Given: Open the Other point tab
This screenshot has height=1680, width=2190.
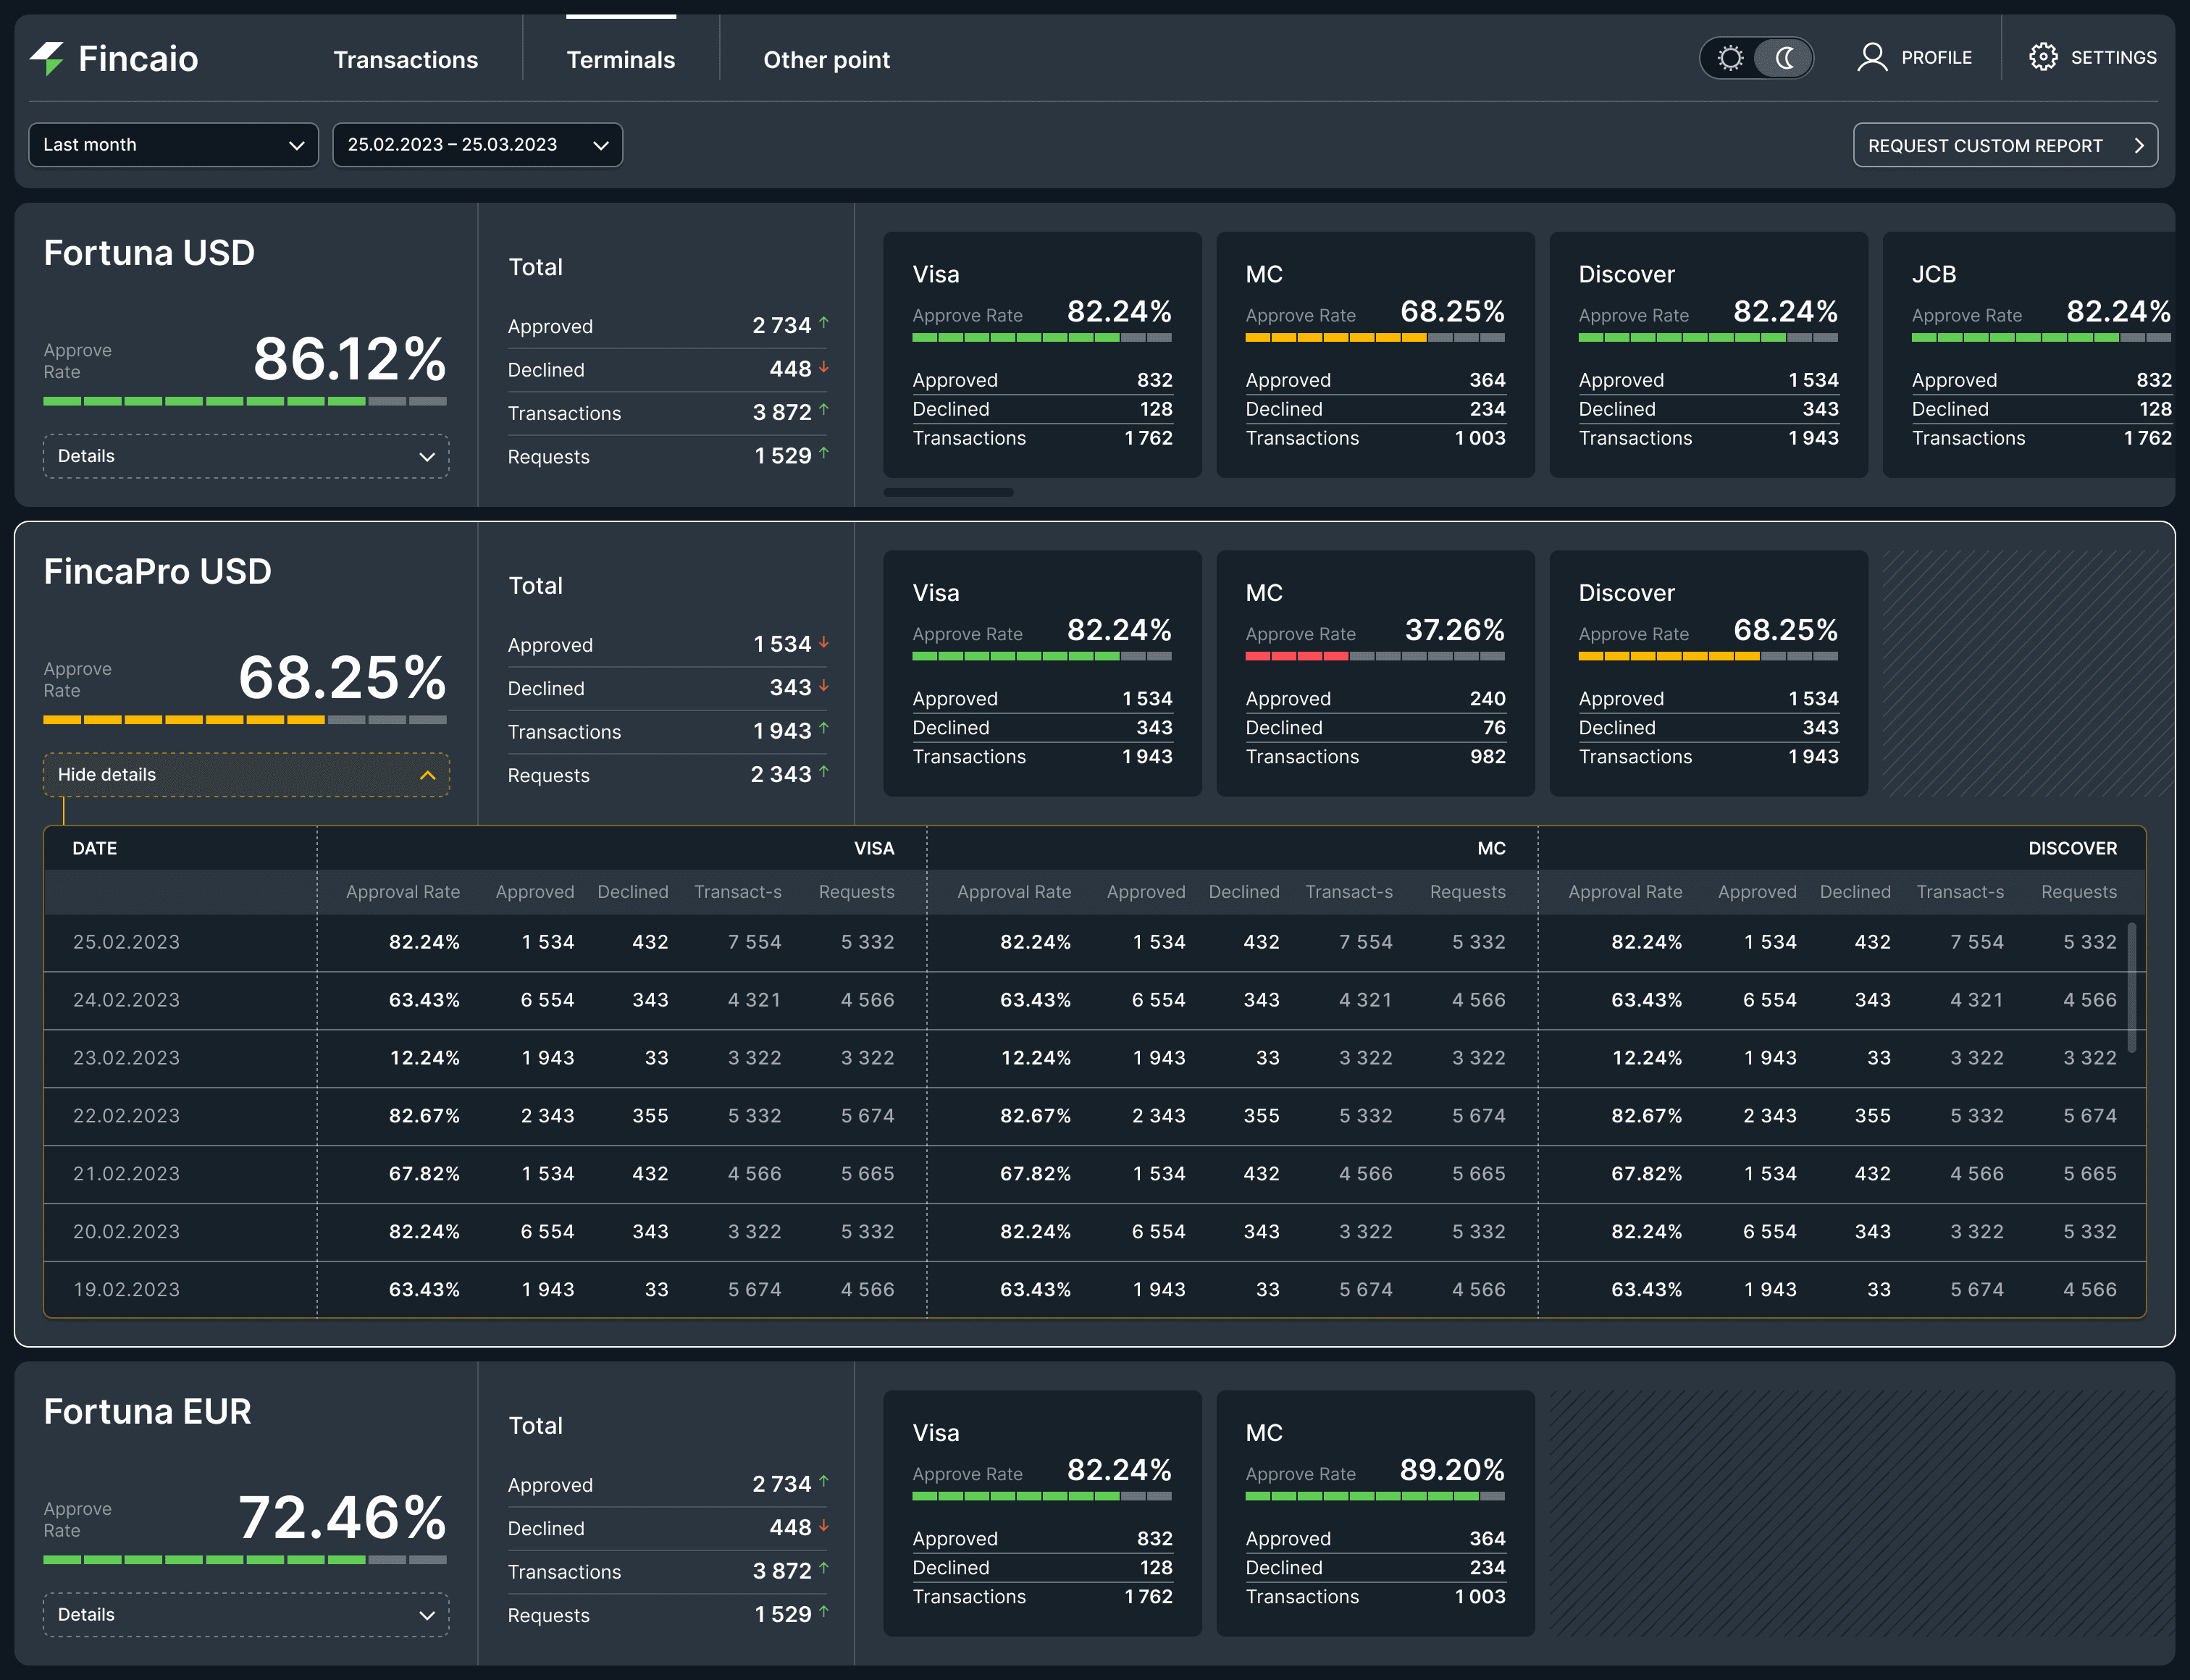Looking at the screenshot, I should point(826,60).
